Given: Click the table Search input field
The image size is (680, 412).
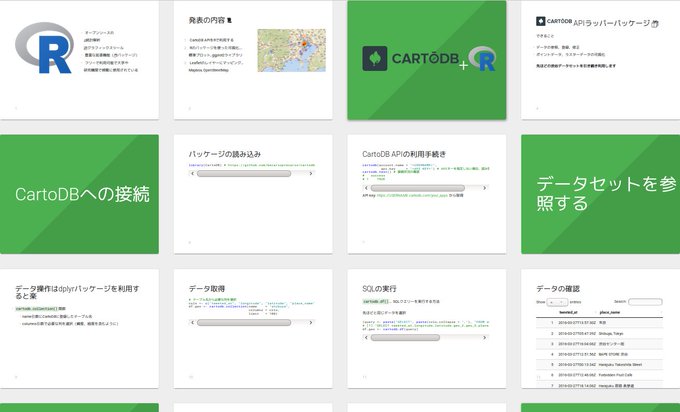Looking at the screenshot, I should click(x=645, y=301).
